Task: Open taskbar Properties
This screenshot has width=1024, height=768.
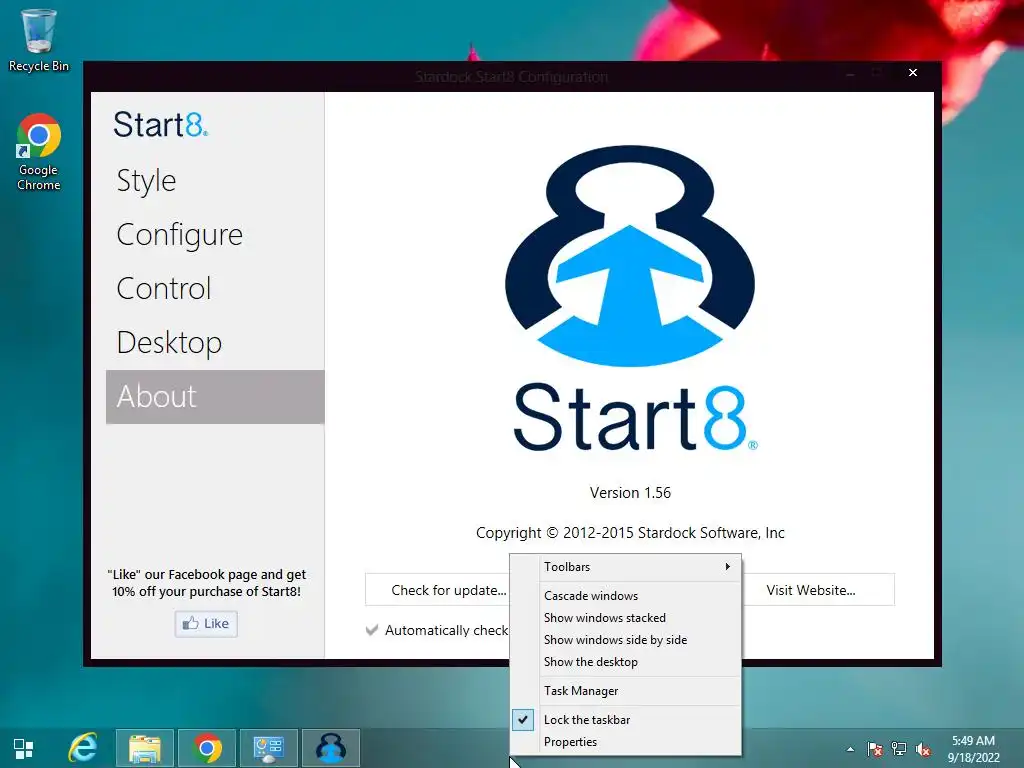Action: tap(626, 742)
